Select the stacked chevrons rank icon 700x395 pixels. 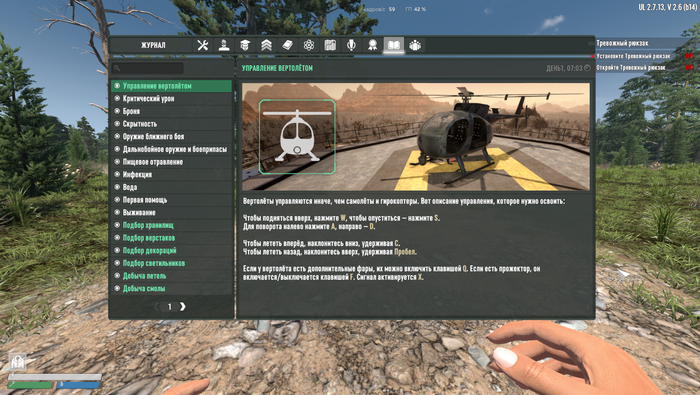[x=267, y=45]
